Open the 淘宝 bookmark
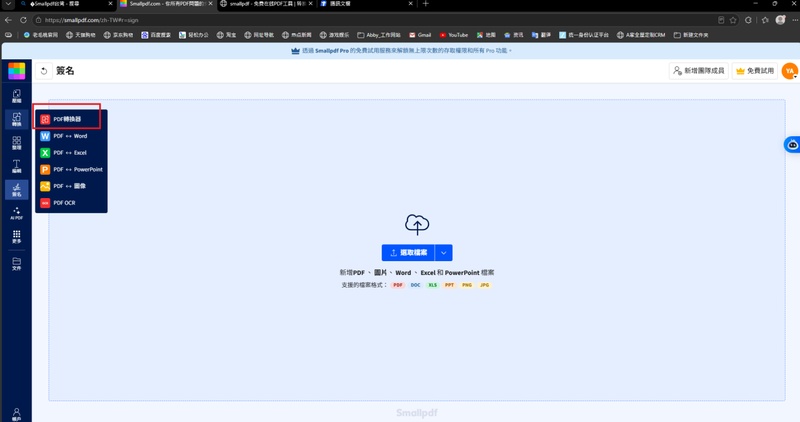 click(227, 35)
